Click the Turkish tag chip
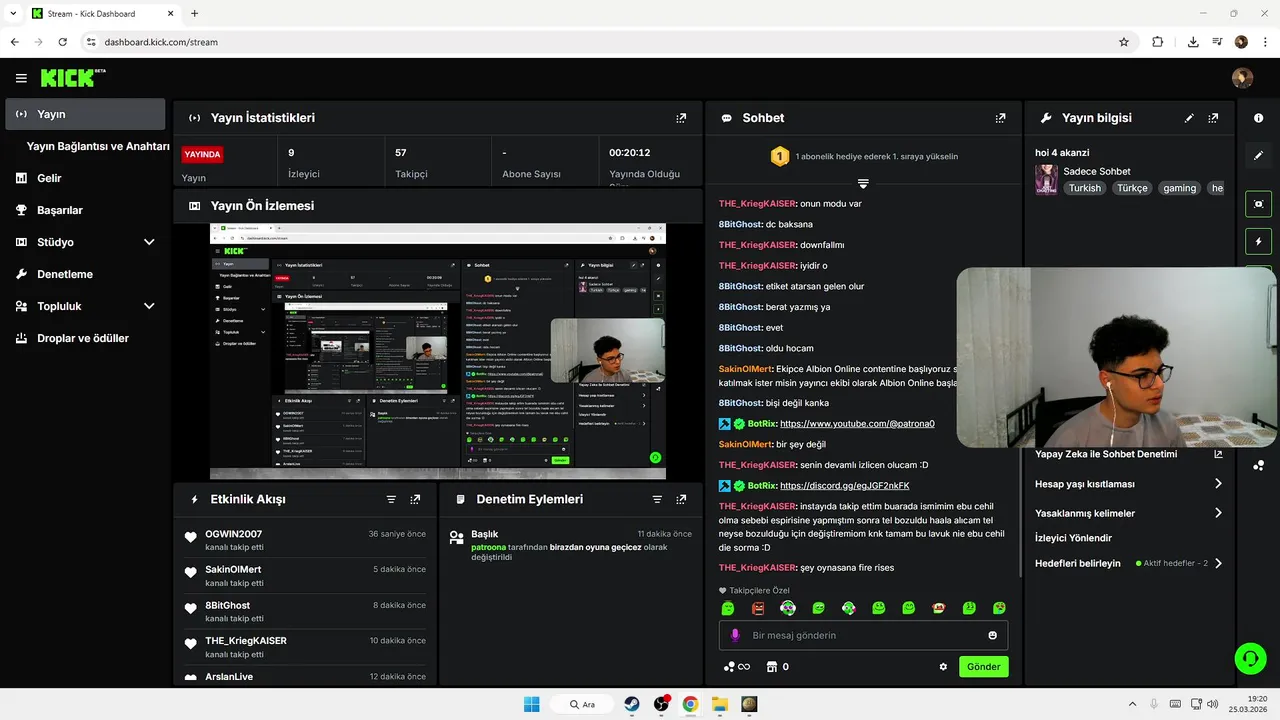This screenshot has height=720, width=1280. pyautogui.click(x=1084, y=188)
